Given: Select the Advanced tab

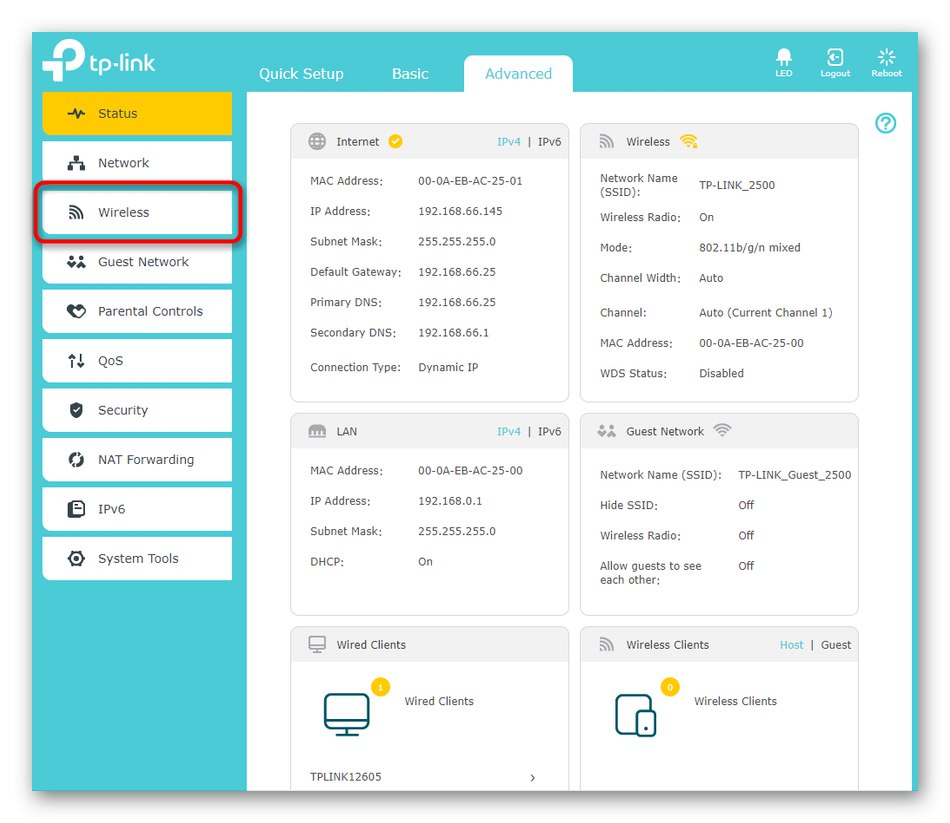Looking at the screenshot, I should [518, 74].
